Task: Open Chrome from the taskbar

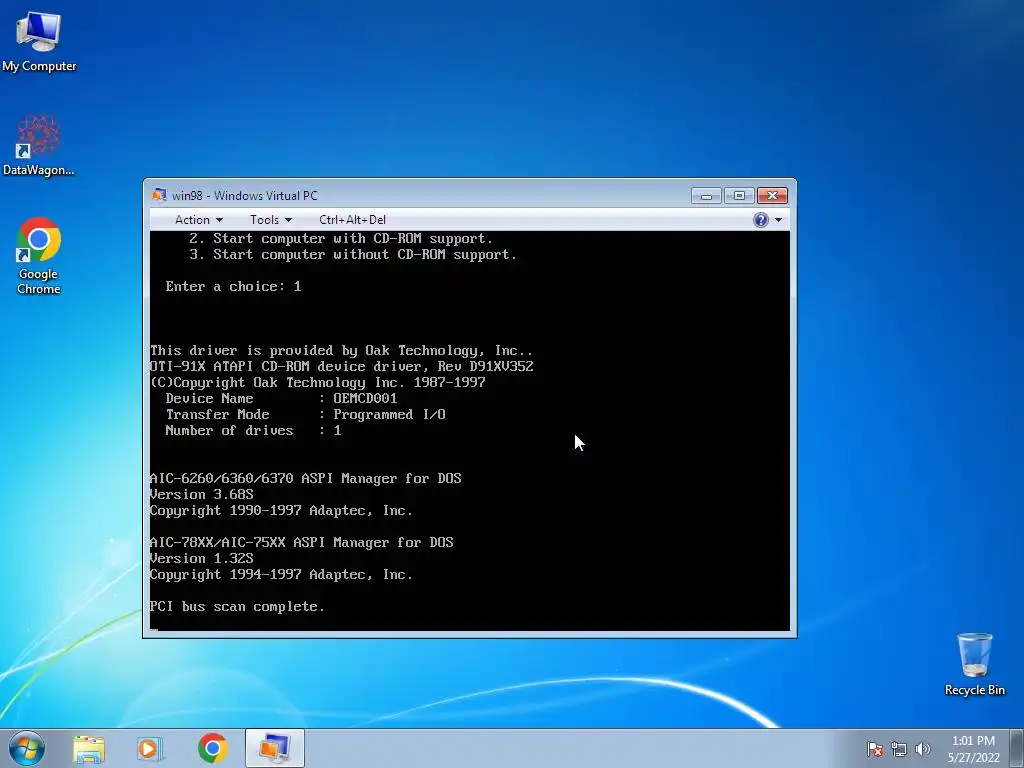Action: pyautogui.click(x=212, y=748)
